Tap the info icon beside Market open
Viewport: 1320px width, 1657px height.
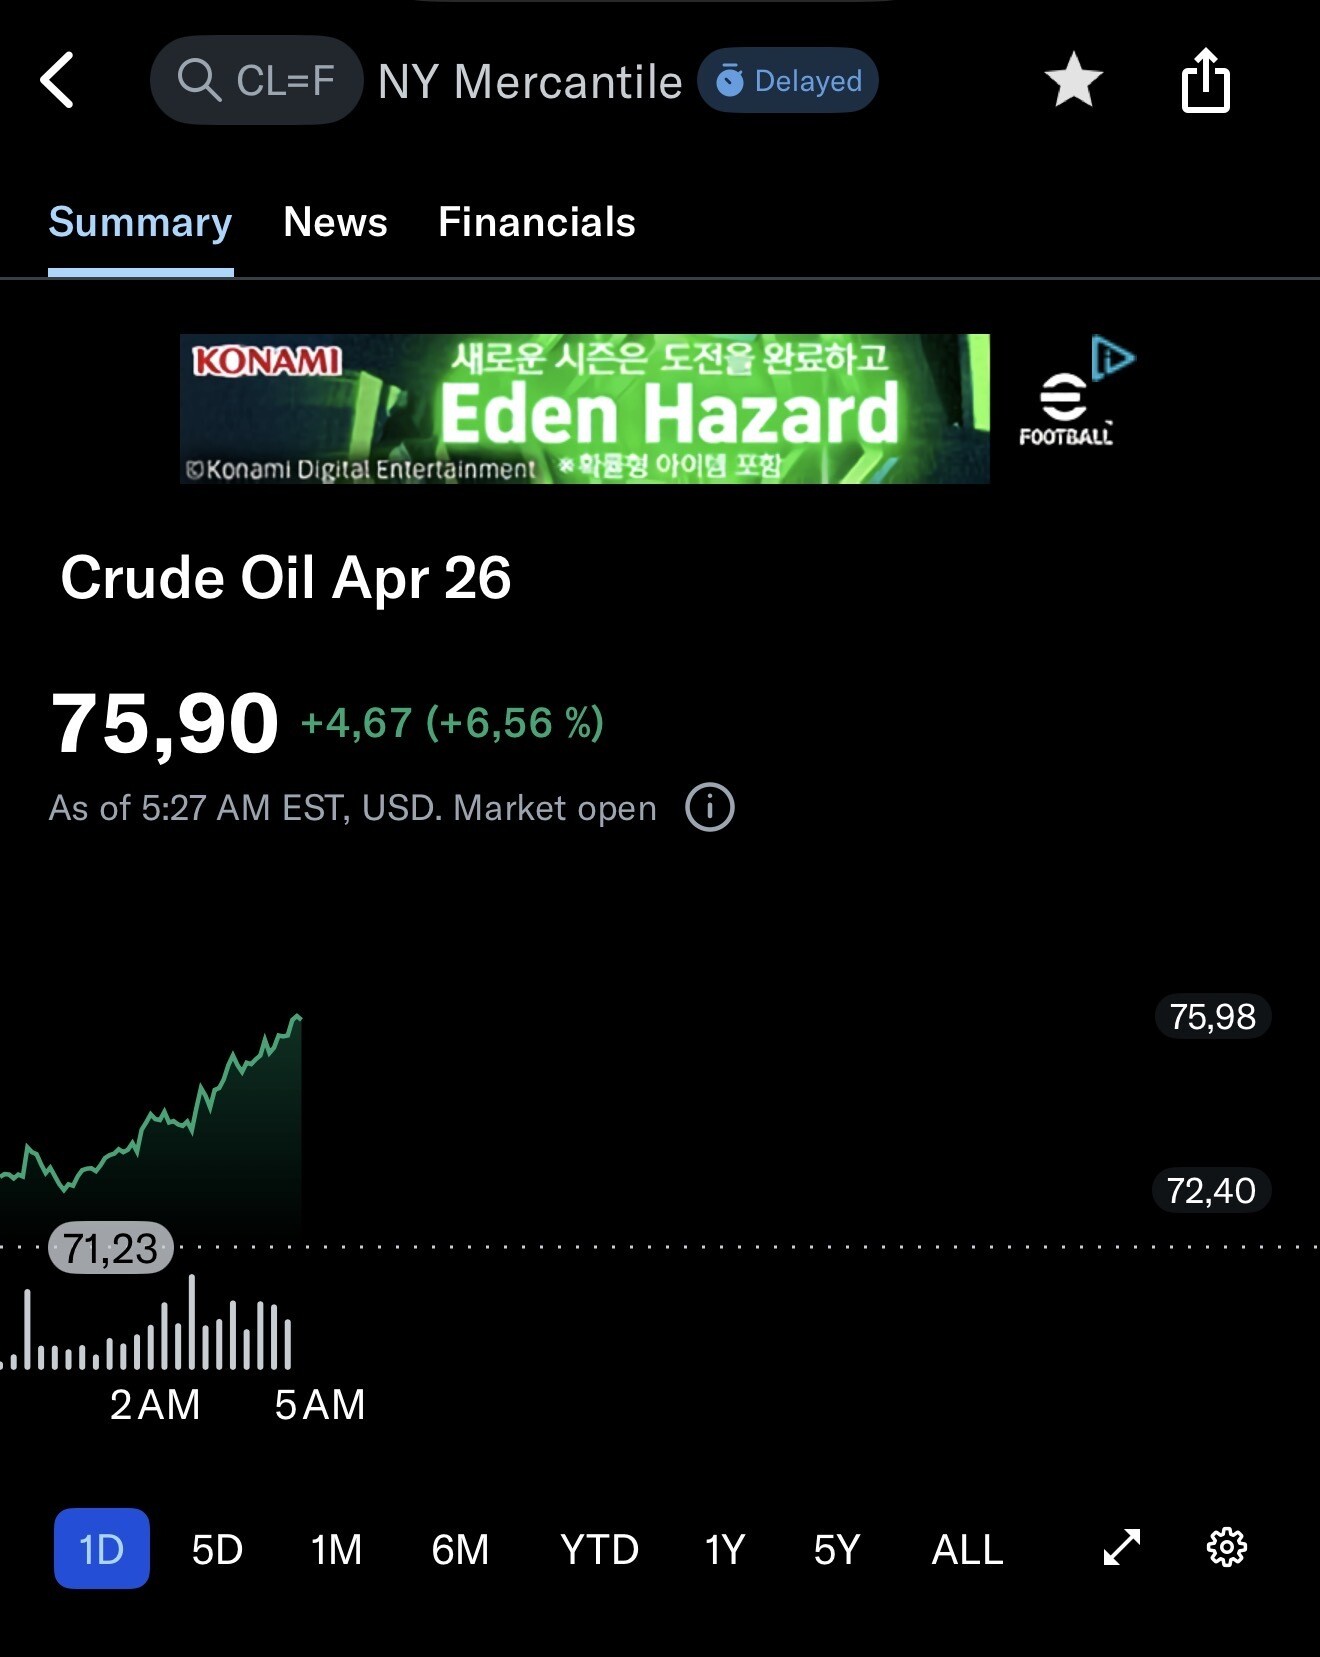tap(710, 807)
